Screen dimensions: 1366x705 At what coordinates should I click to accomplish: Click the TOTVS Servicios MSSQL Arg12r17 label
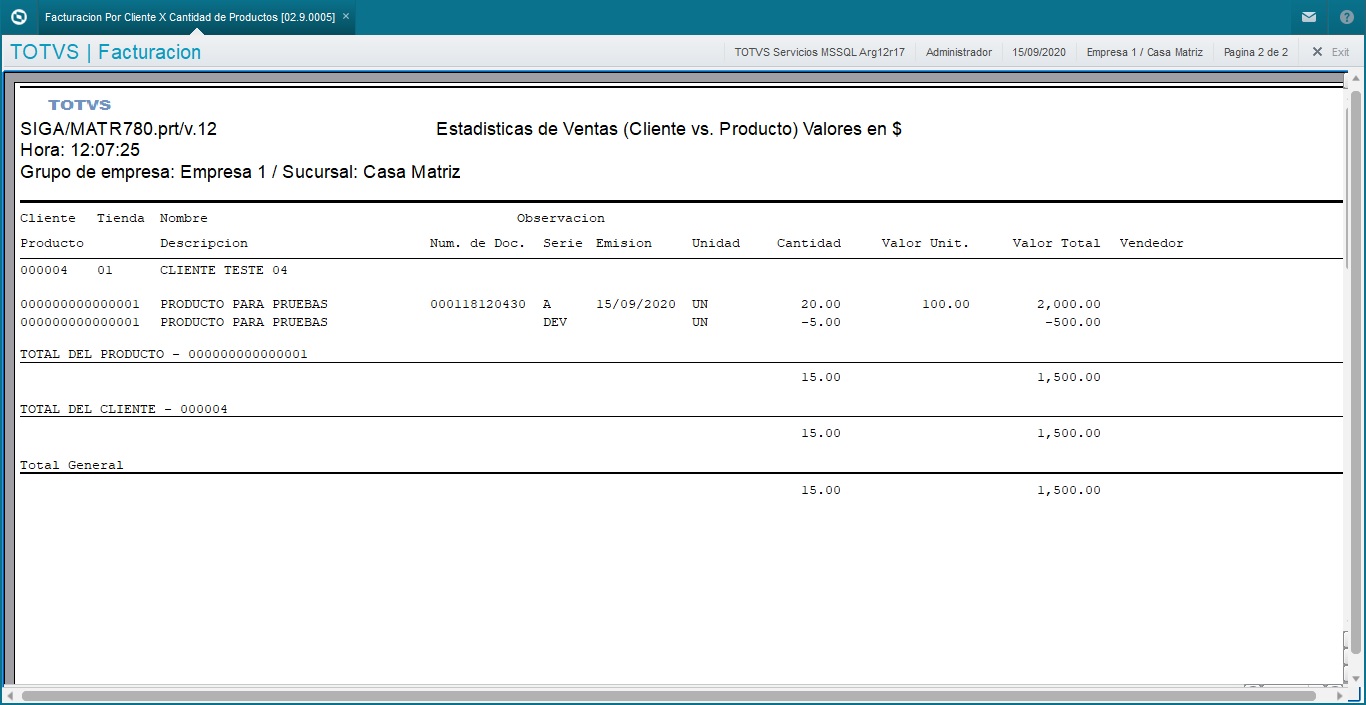[x=819, y=52]
